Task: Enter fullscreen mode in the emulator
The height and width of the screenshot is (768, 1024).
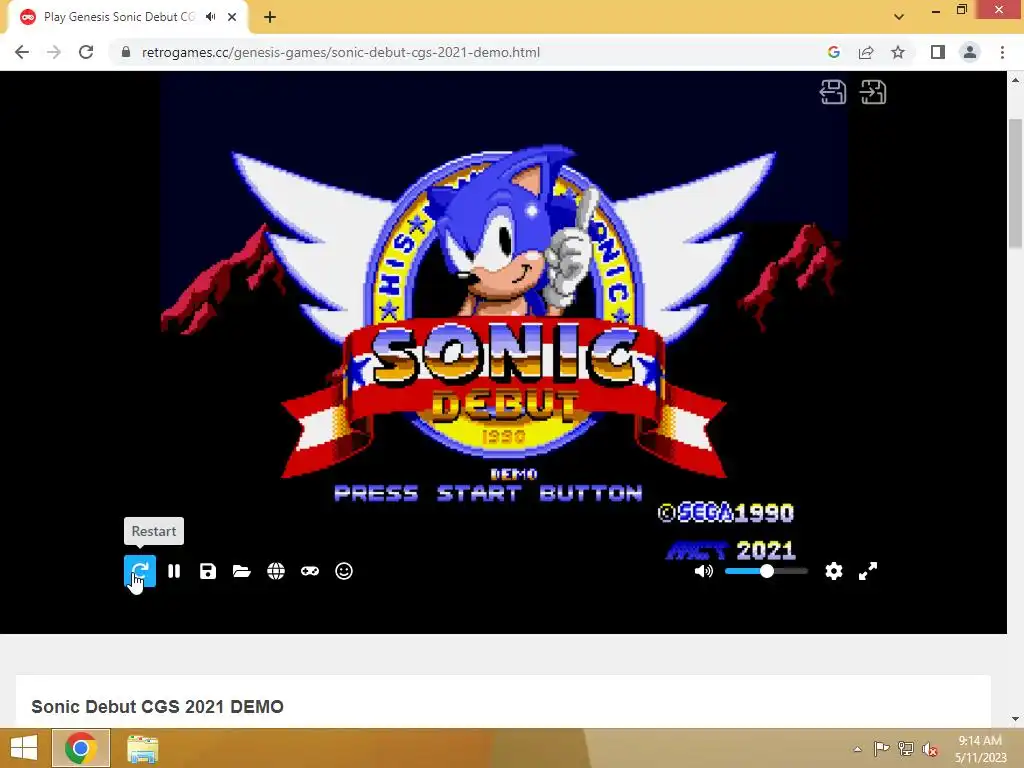Action: 867,571
